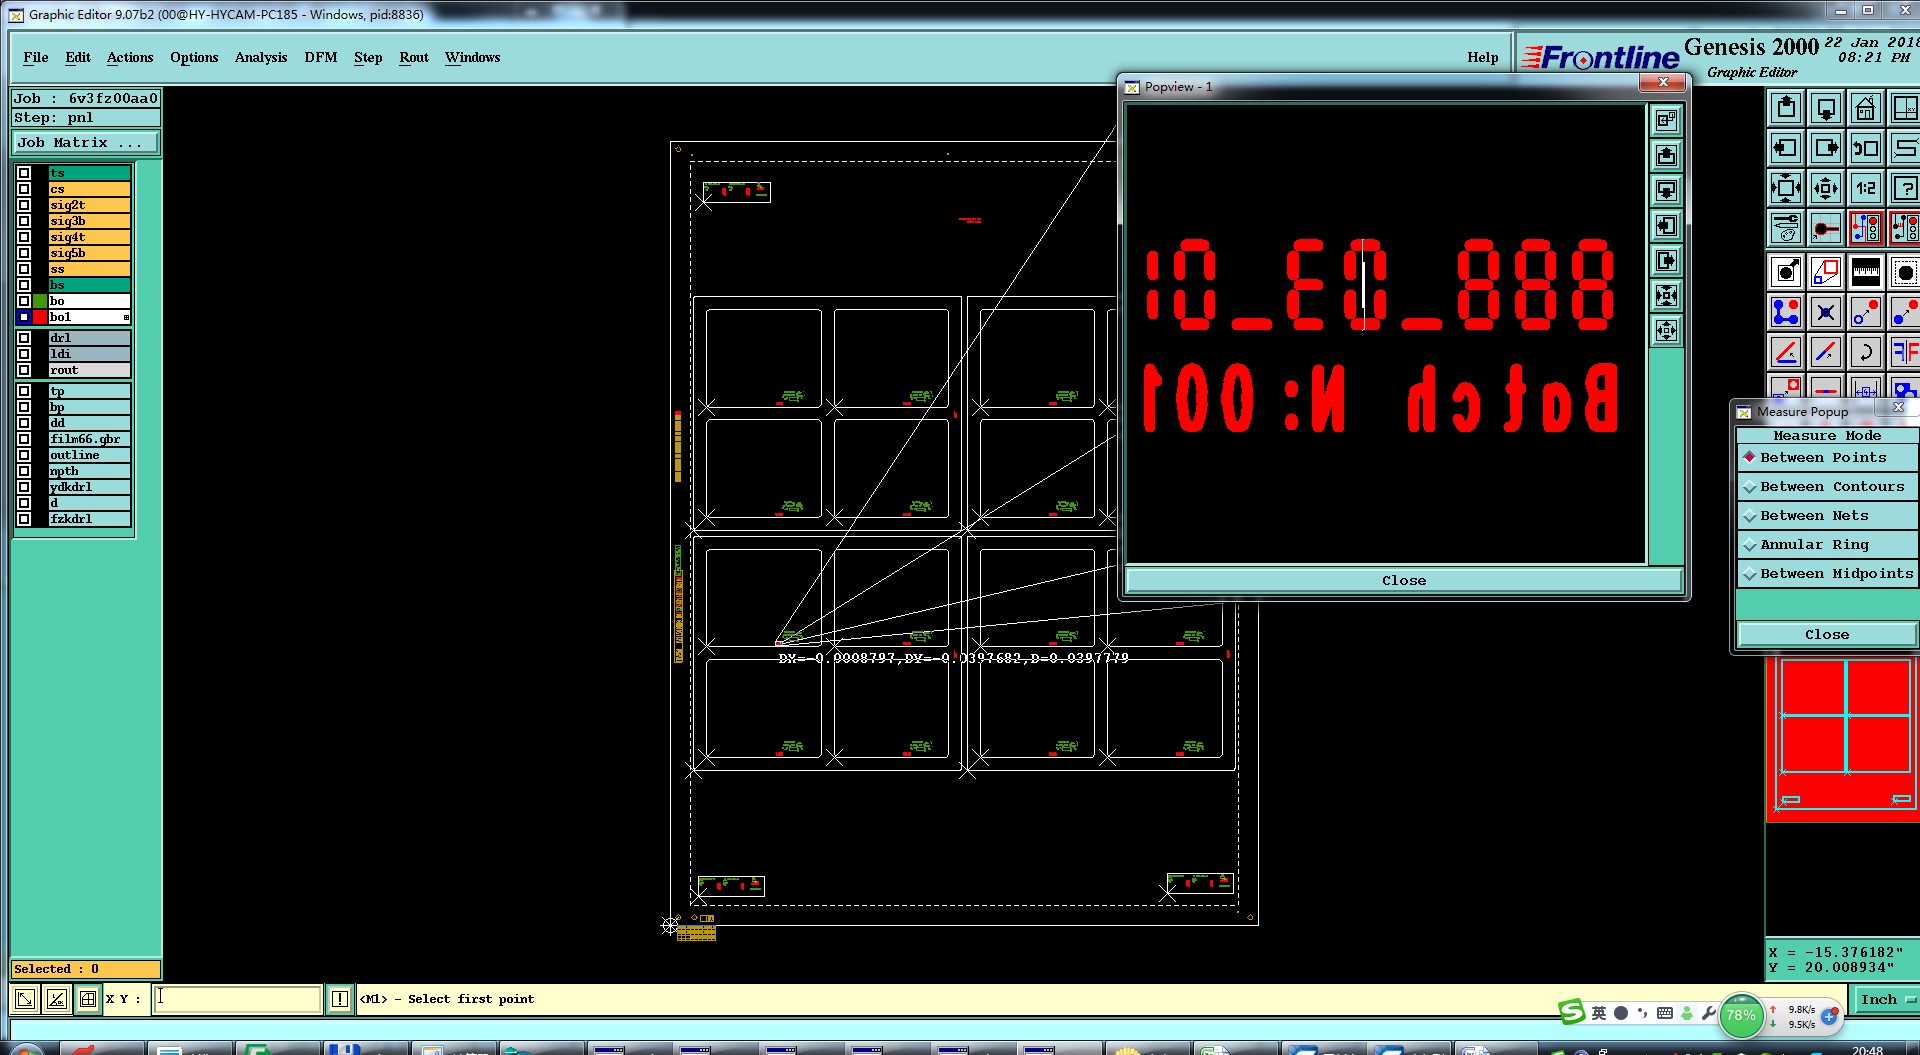Click the previous zoom view icon
Screen dimensions: 1920x1055
(1865, 148)
